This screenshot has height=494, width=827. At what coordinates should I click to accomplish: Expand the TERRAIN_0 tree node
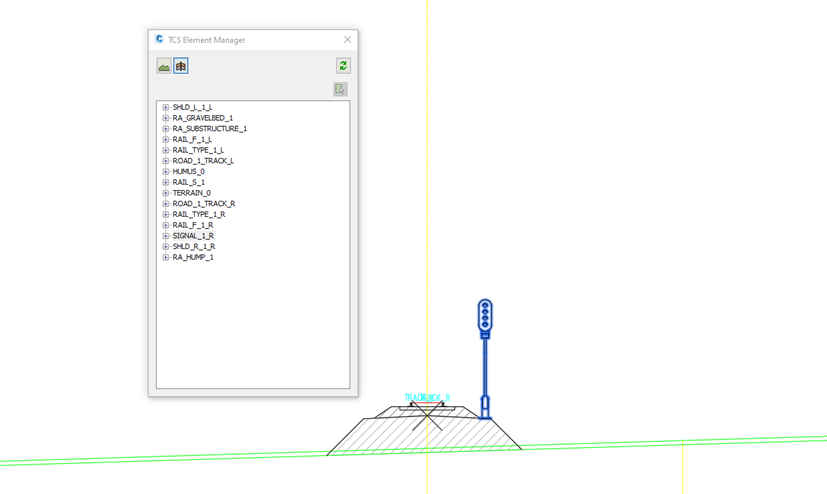(x=166, y=193)
